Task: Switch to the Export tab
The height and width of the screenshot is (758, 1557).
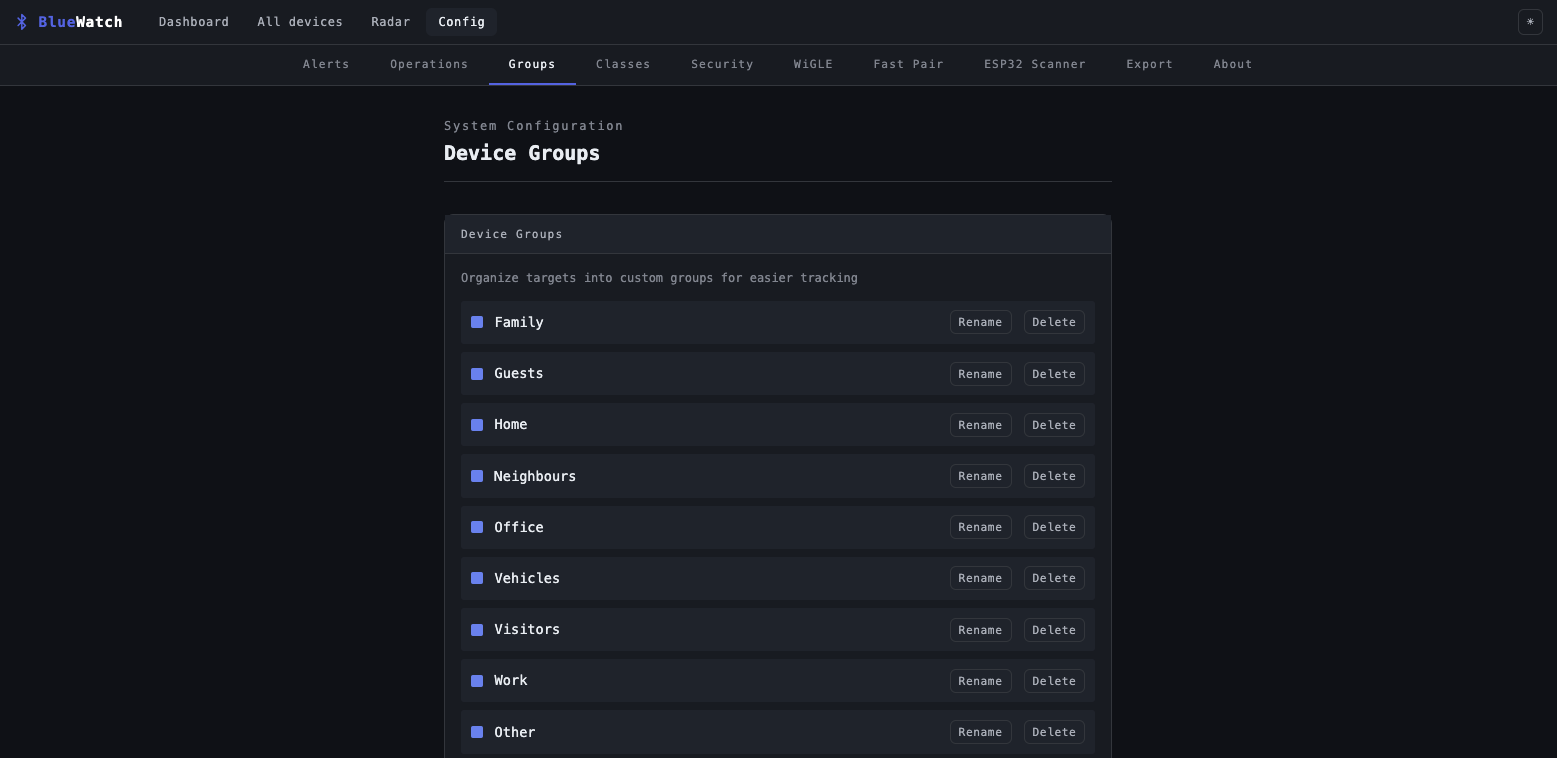Action: 1150,64
